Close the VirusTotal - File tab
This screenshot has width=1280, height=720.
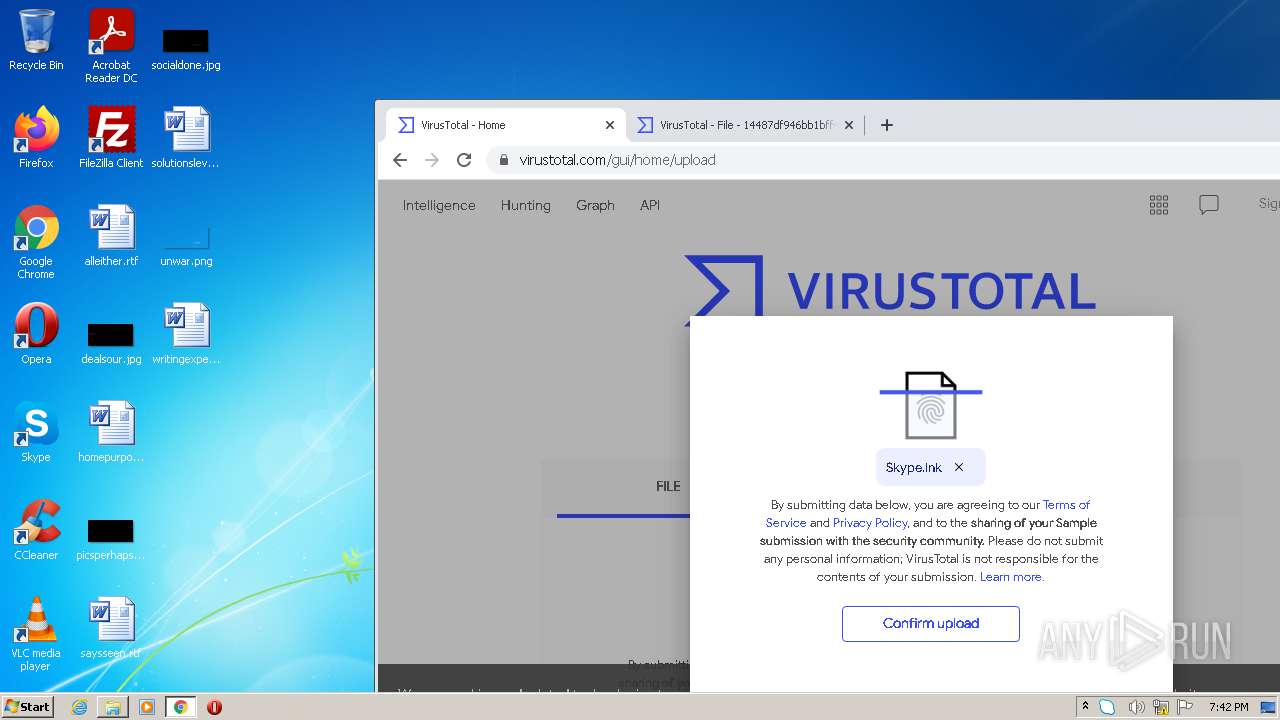(x=849, y=125)
